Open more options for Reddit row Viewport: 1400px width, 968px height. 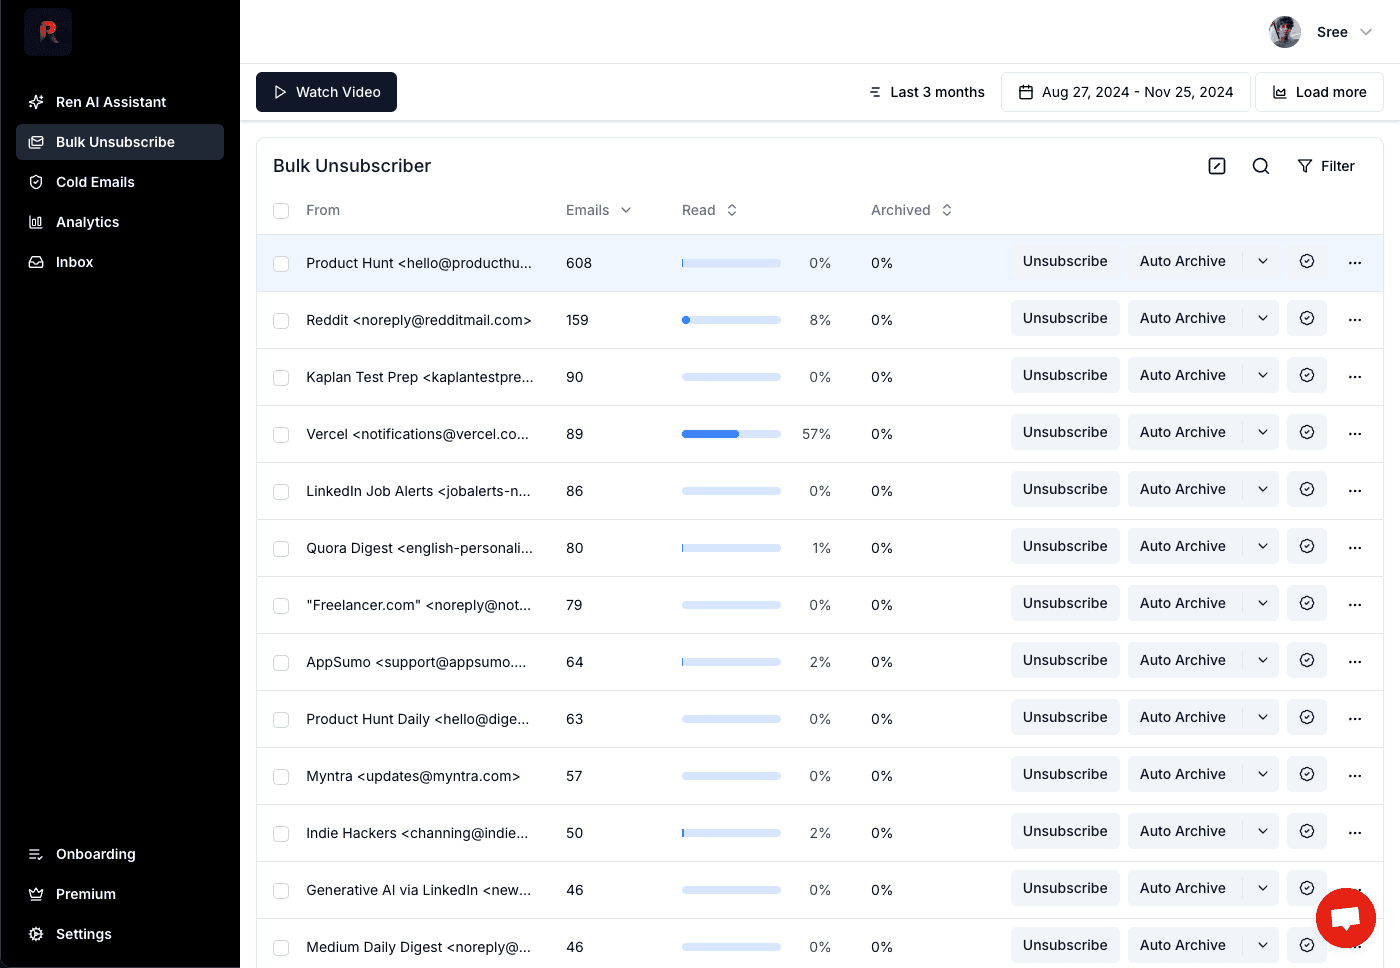pyautogui.click(x=1355, y=319)
